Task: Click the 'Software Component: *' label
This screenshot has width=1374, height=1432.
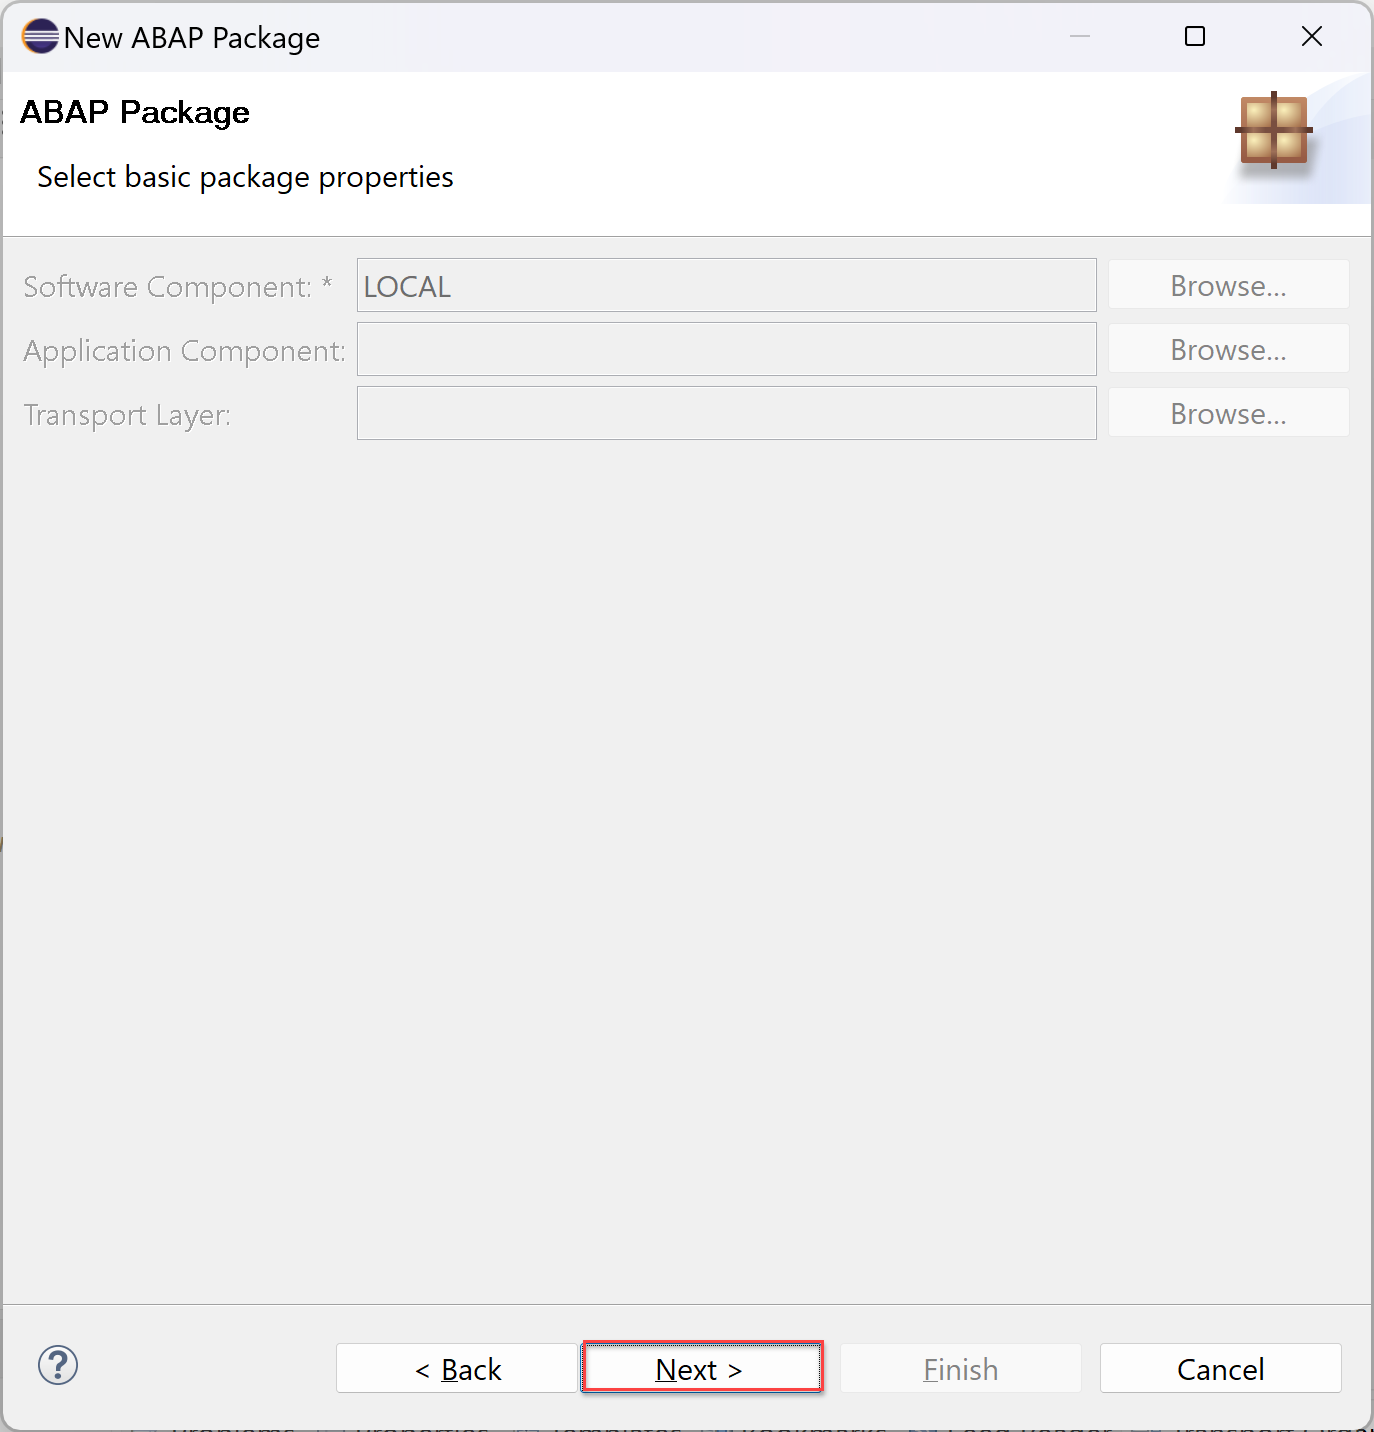Action: [178, 287]
